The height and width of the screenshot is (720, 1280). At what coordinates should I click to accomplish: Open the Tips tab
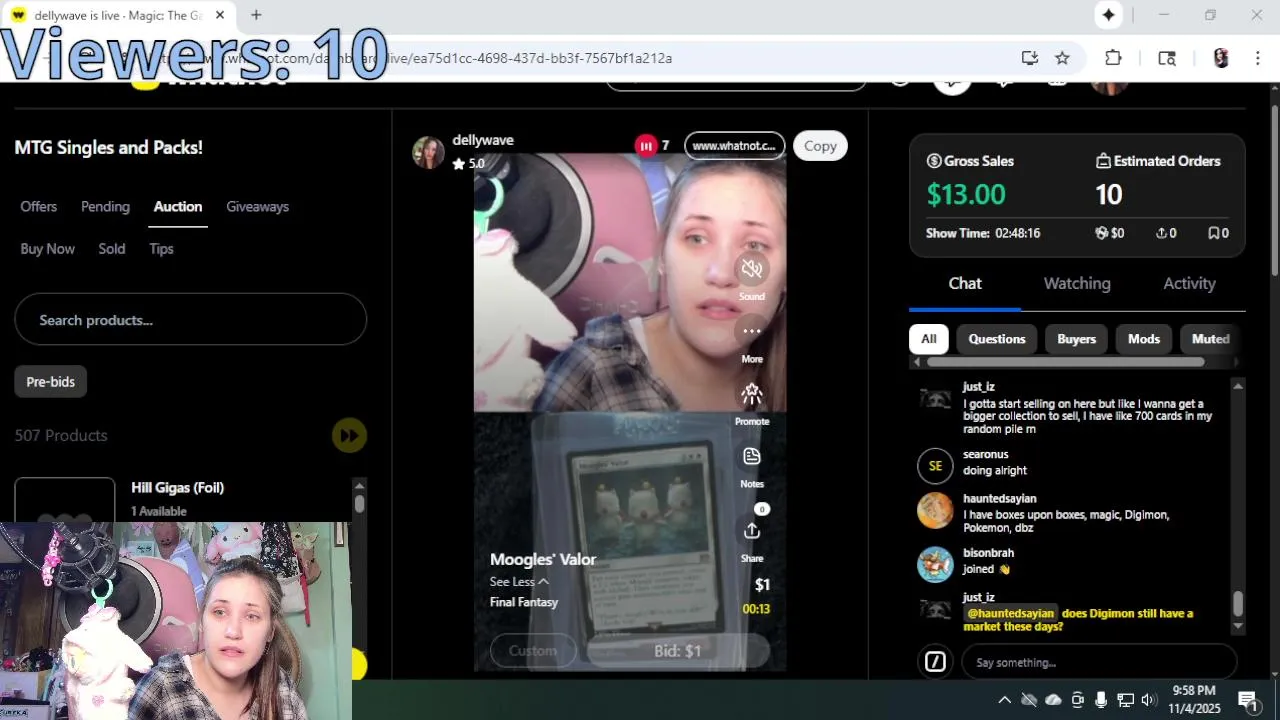[x=161, y=249]
